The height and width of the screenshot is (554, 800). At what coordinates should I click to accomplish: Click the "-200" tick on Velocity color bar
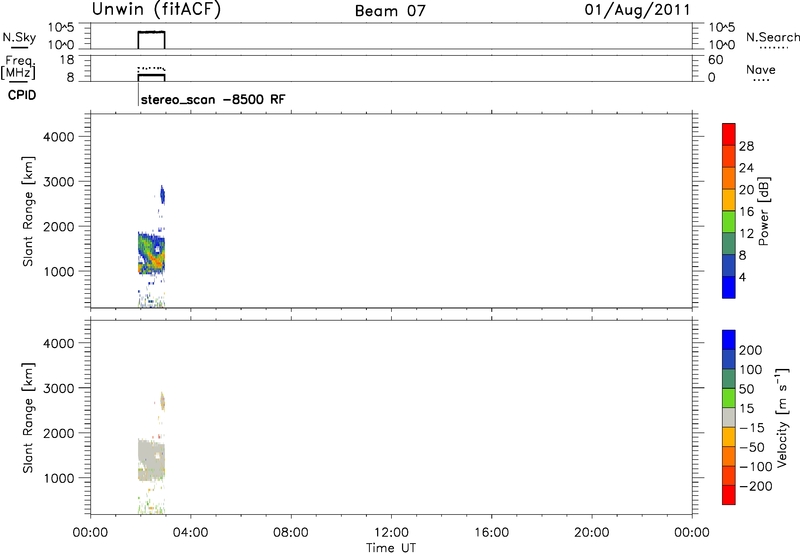(756, 486)
